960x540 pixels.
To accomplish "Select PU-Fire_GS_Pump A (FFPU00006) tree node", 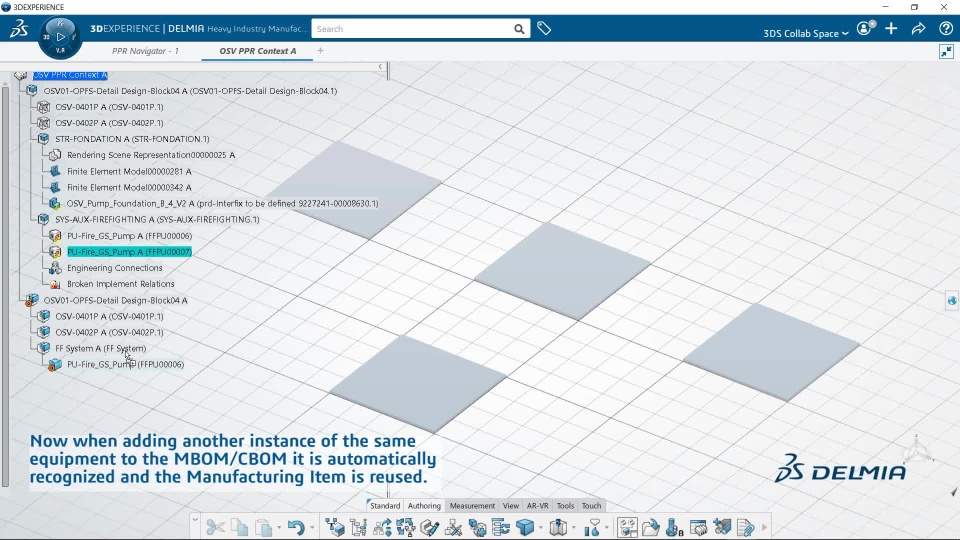I will coord(129,236).
